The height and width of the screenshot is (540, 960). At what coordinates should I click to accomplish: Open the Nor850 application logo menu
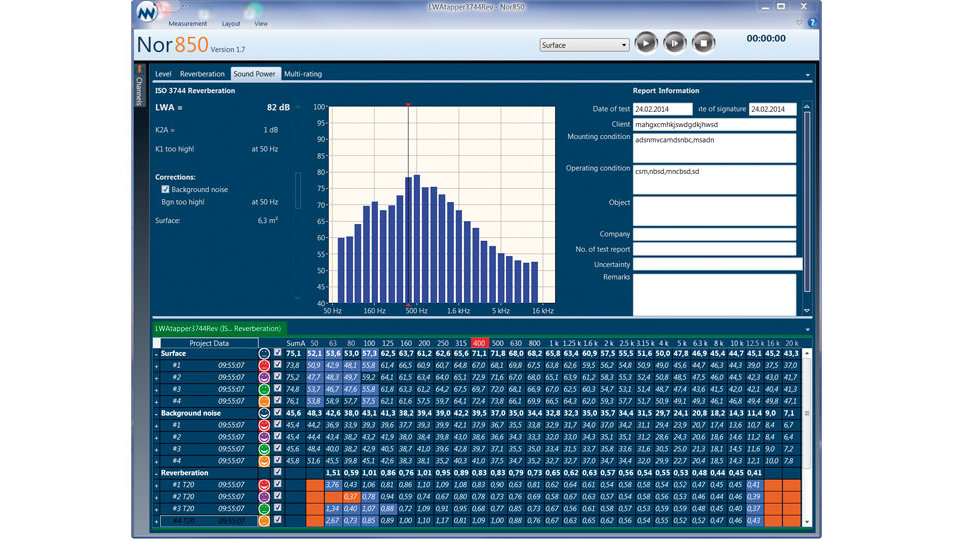tap(147, 12)
